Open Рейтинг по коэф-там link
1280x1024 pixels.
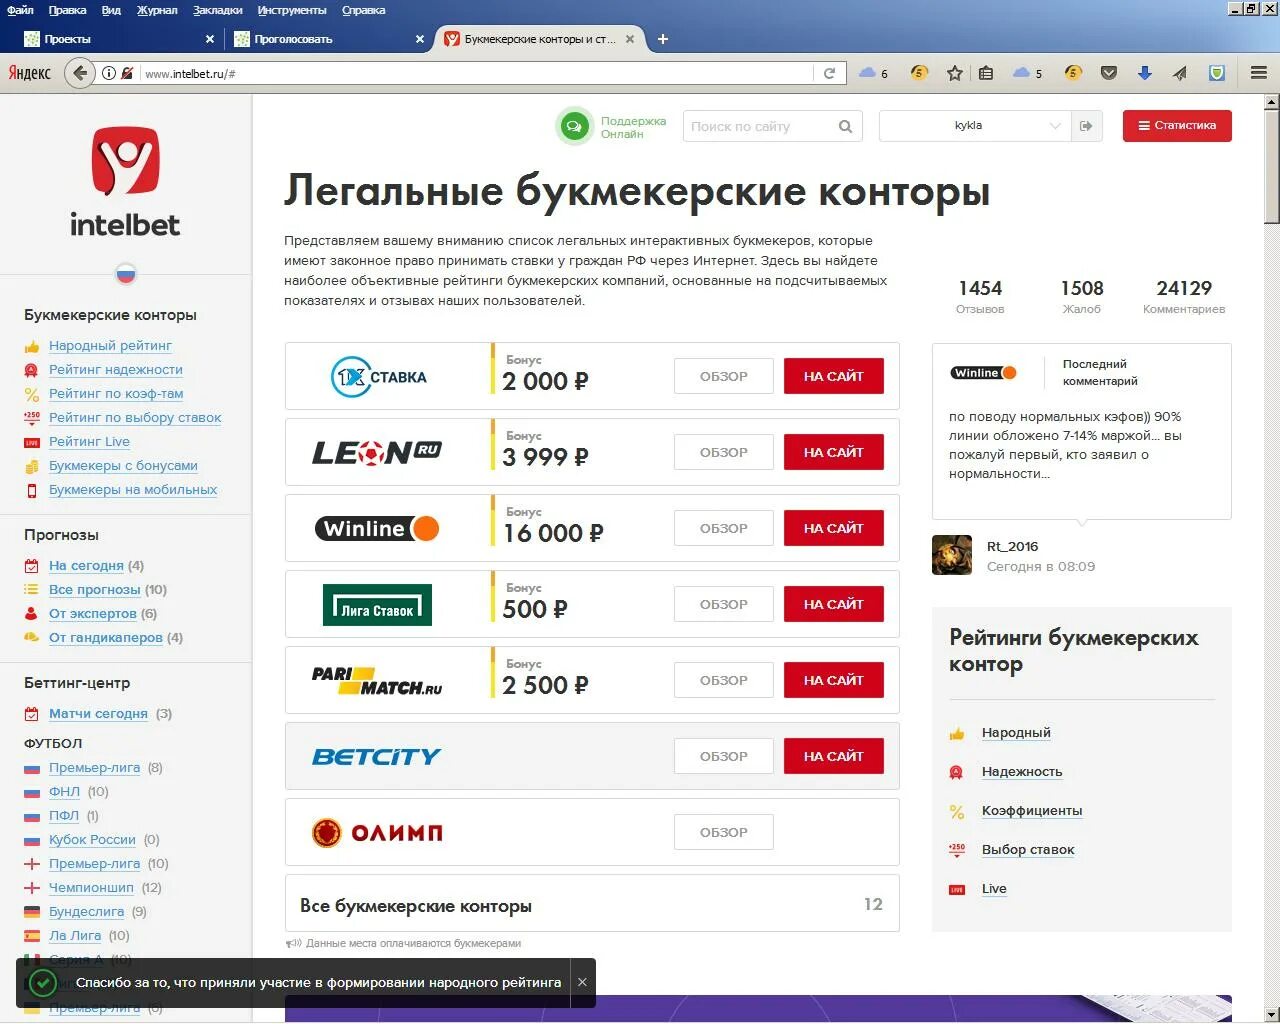(x=116, y=393)
